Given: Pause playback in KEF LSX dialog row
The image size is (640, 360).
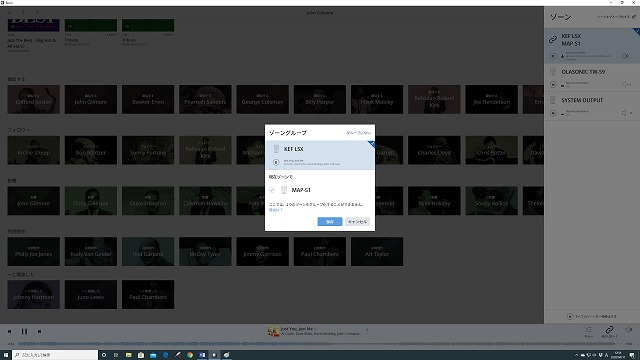Looking at the screenshot, I should 276,162.
